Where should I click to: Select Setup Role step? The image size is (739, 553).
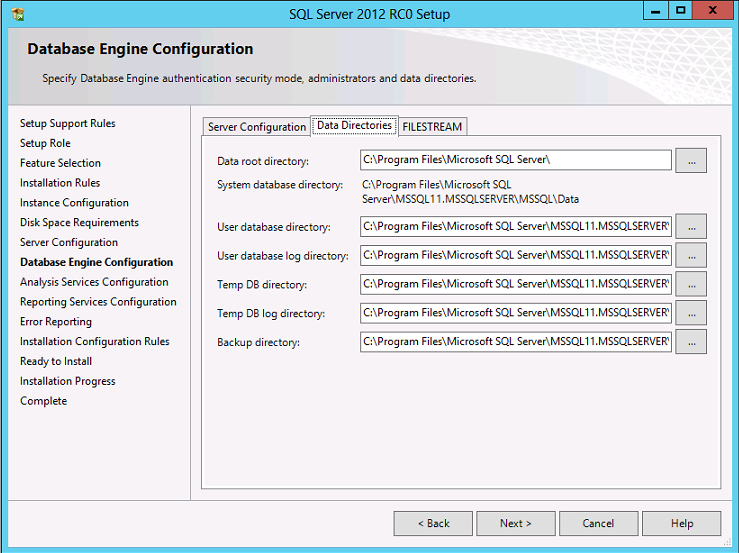[45, 143]
